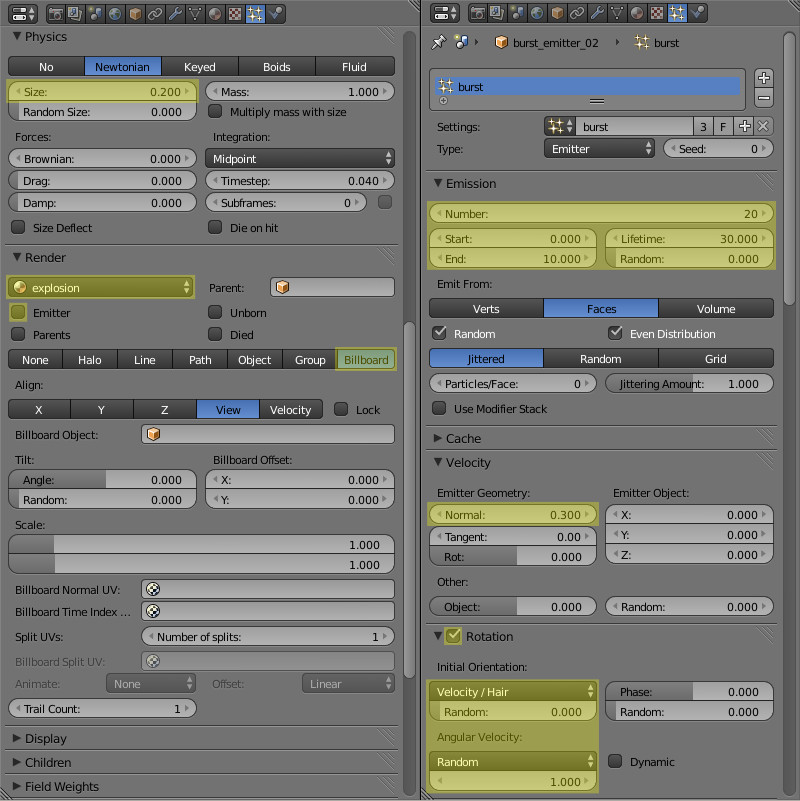Toggle the Emitter render checkbox
Viewport: 800px width, 801px height.
(18, 313)
